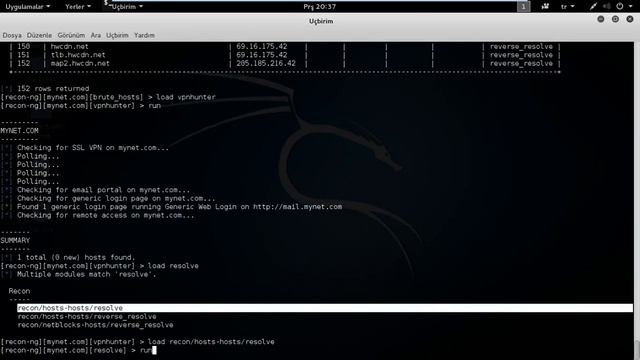Click the tlb.hwcdn.net host in row 151
Image resolution: width=640 pixels, height=360 pixels.
(78, 55)
